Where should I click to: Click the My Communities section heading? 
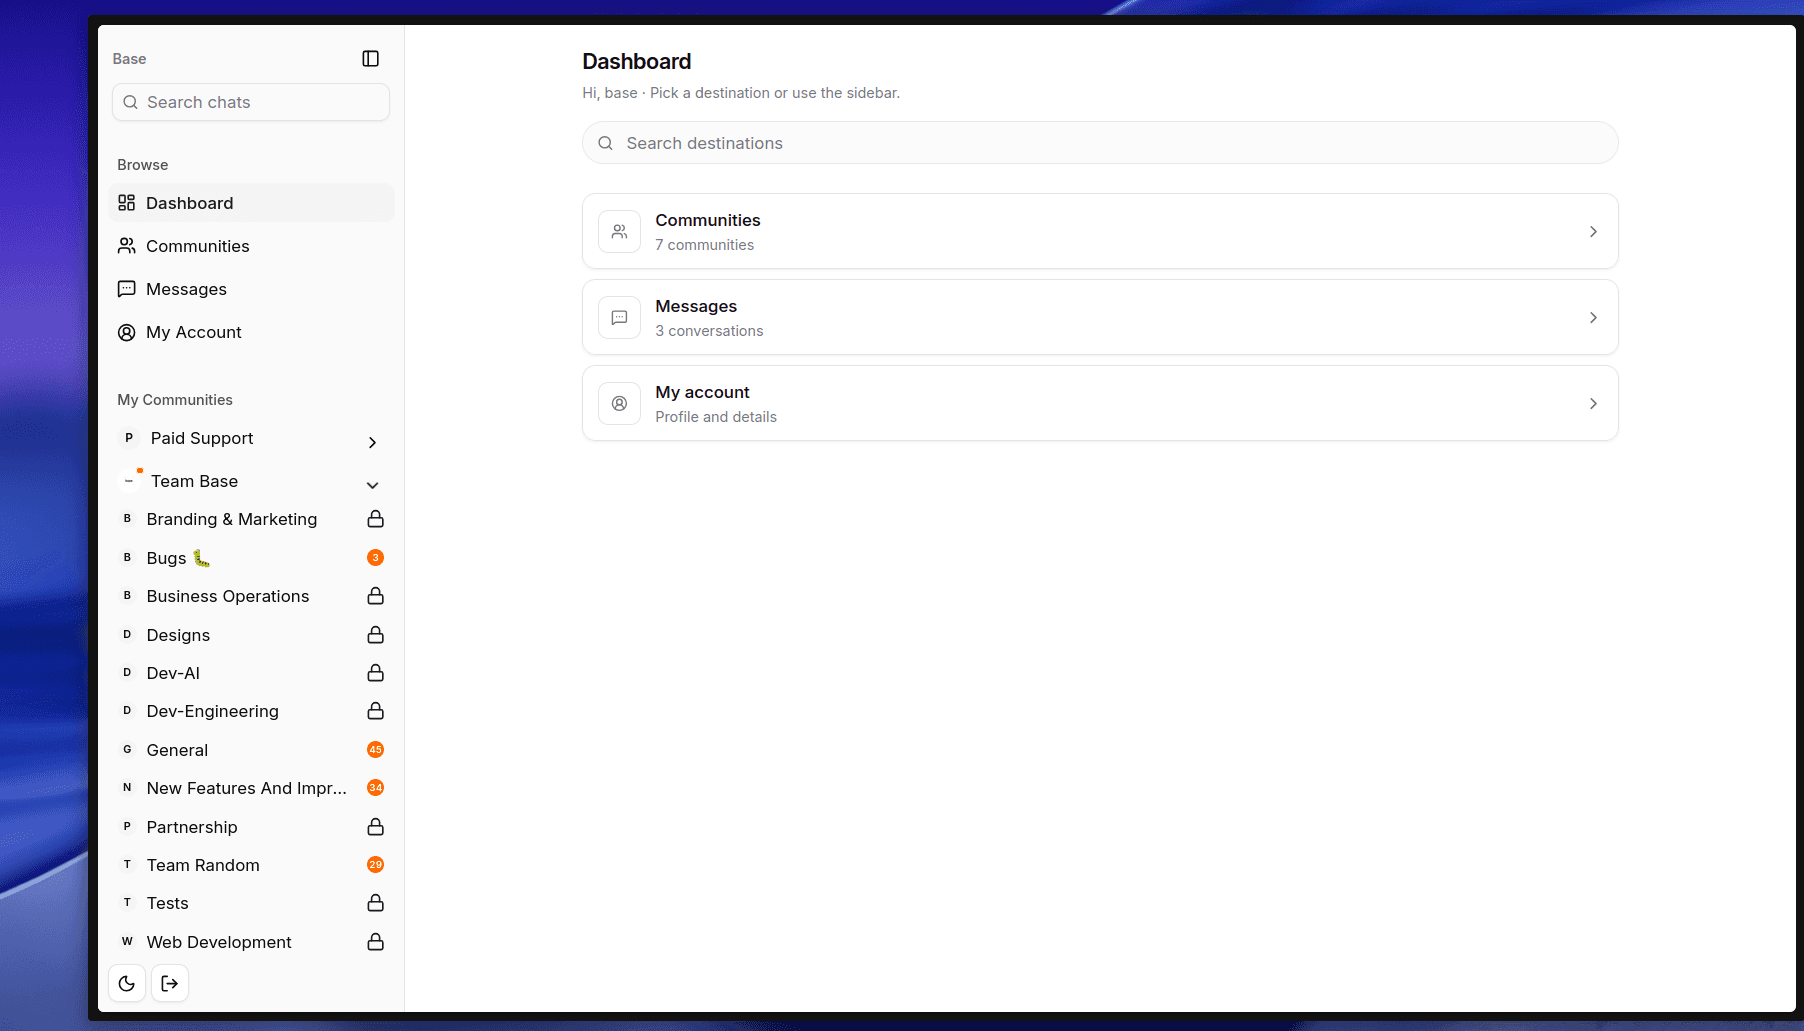[175, 400]
